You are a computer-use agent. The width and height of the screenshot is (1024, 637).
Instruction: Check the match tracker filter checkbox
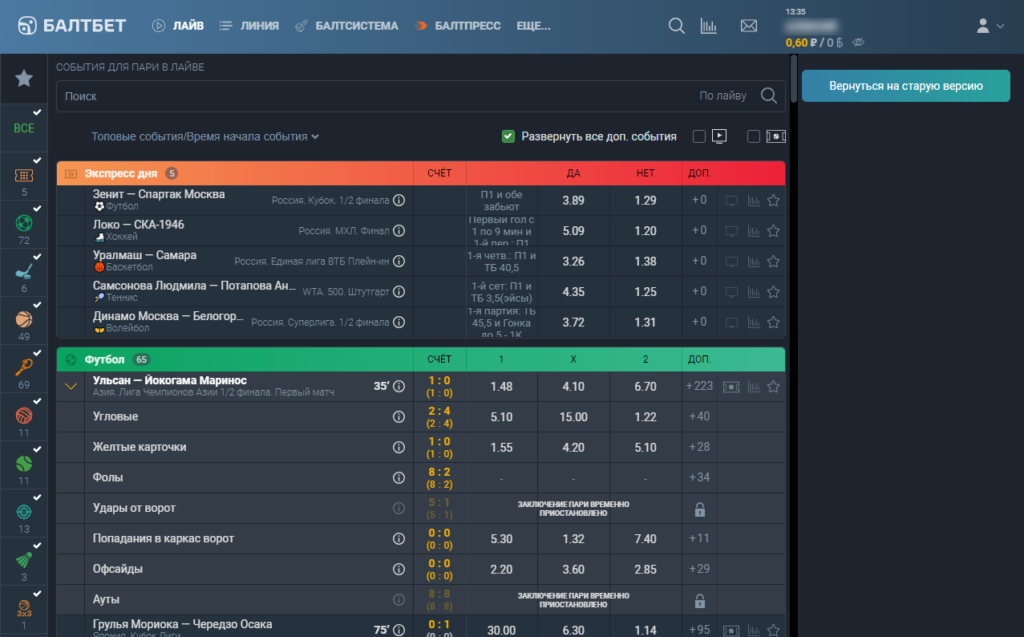(x=753, y=137)
